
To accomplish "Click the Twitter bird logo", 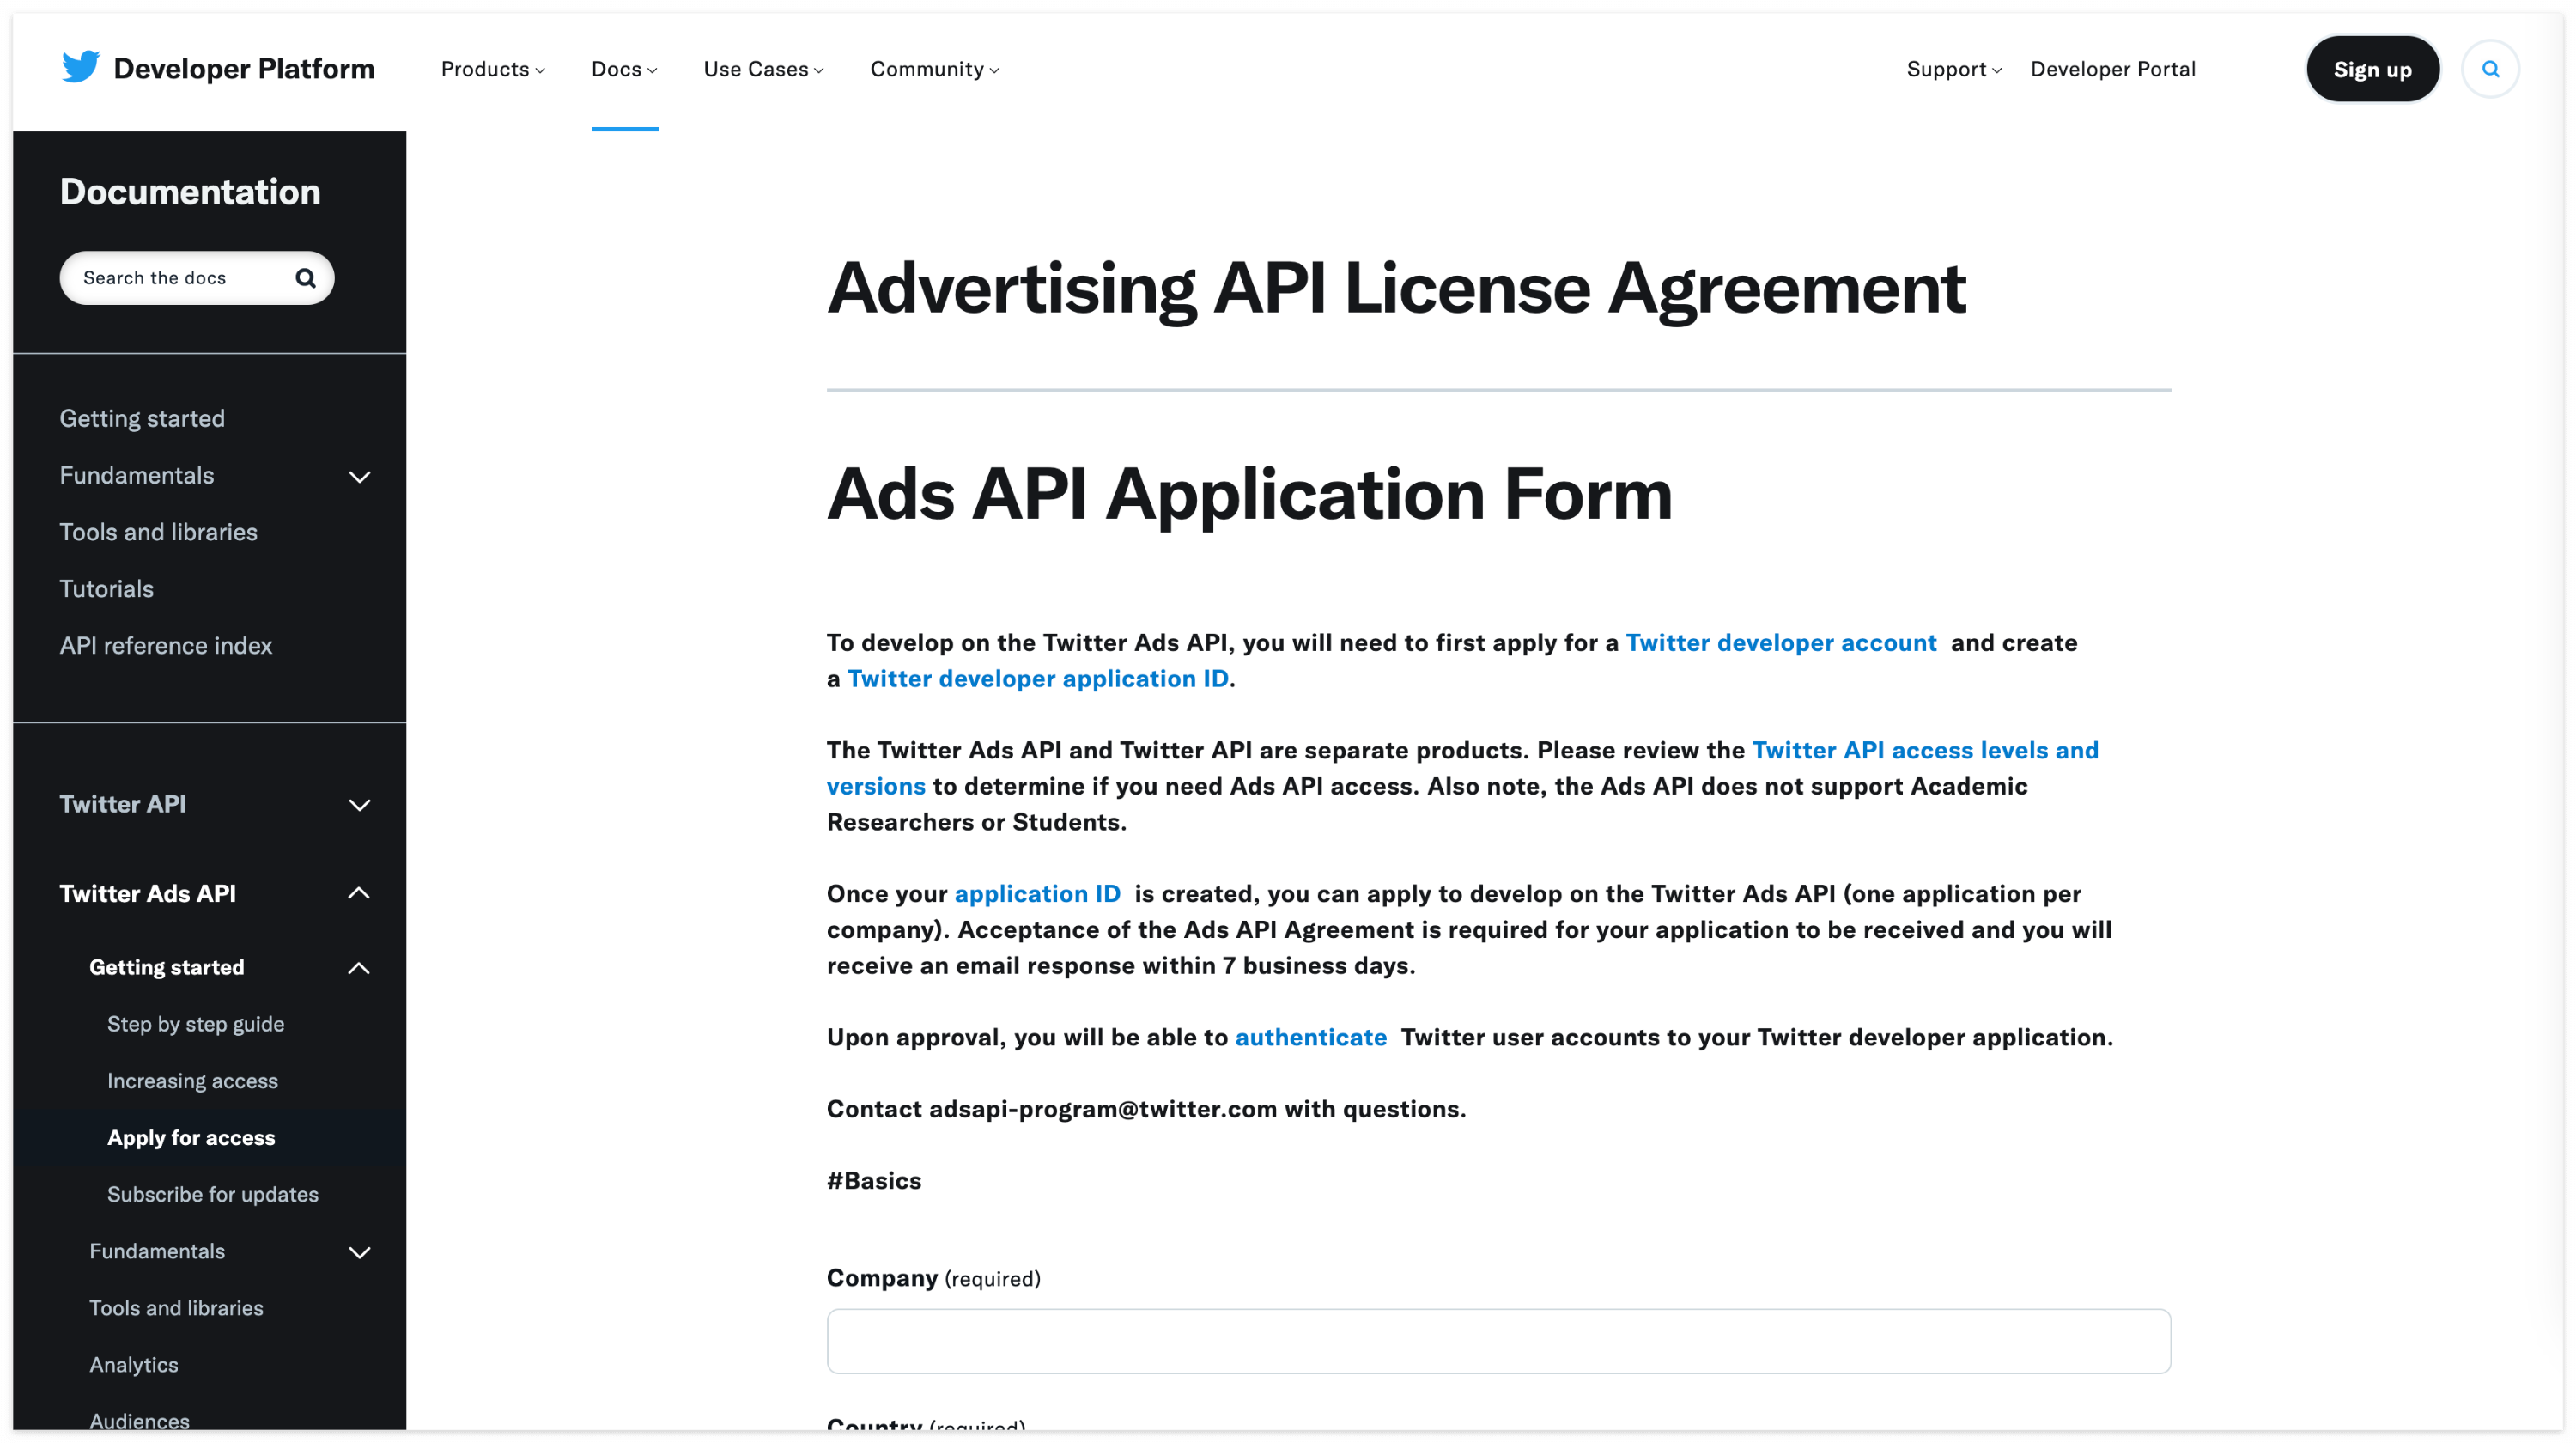I will [80, 67].
